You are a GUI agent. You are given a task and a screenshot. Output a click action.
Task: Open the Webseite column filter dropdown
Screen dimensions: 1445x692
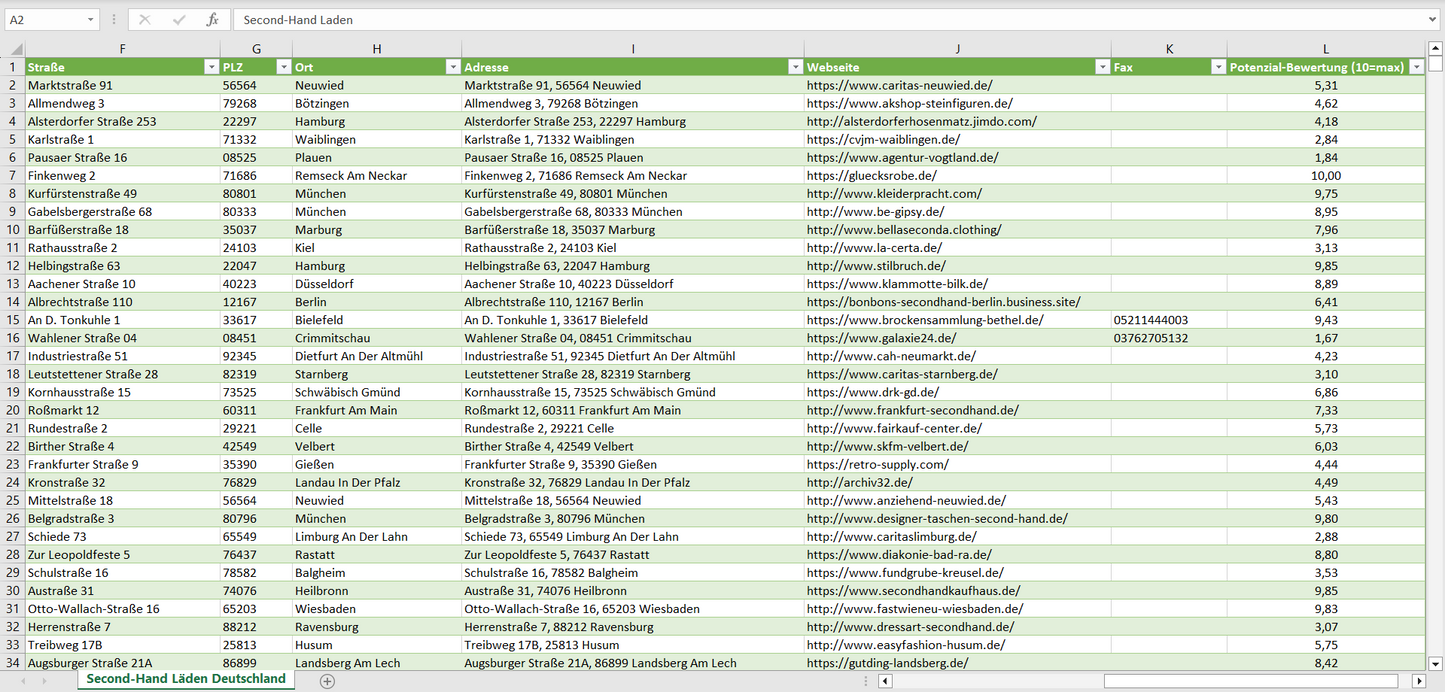coord(1101,67)
